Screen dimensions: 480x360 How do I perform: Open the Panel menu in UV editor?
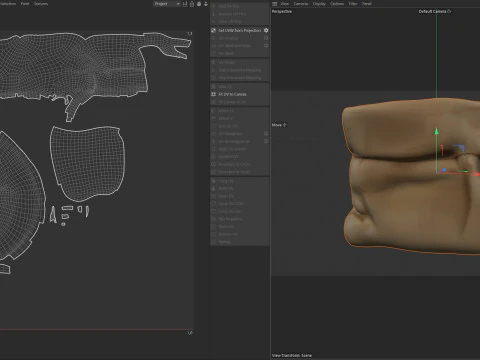coord(25,4)
